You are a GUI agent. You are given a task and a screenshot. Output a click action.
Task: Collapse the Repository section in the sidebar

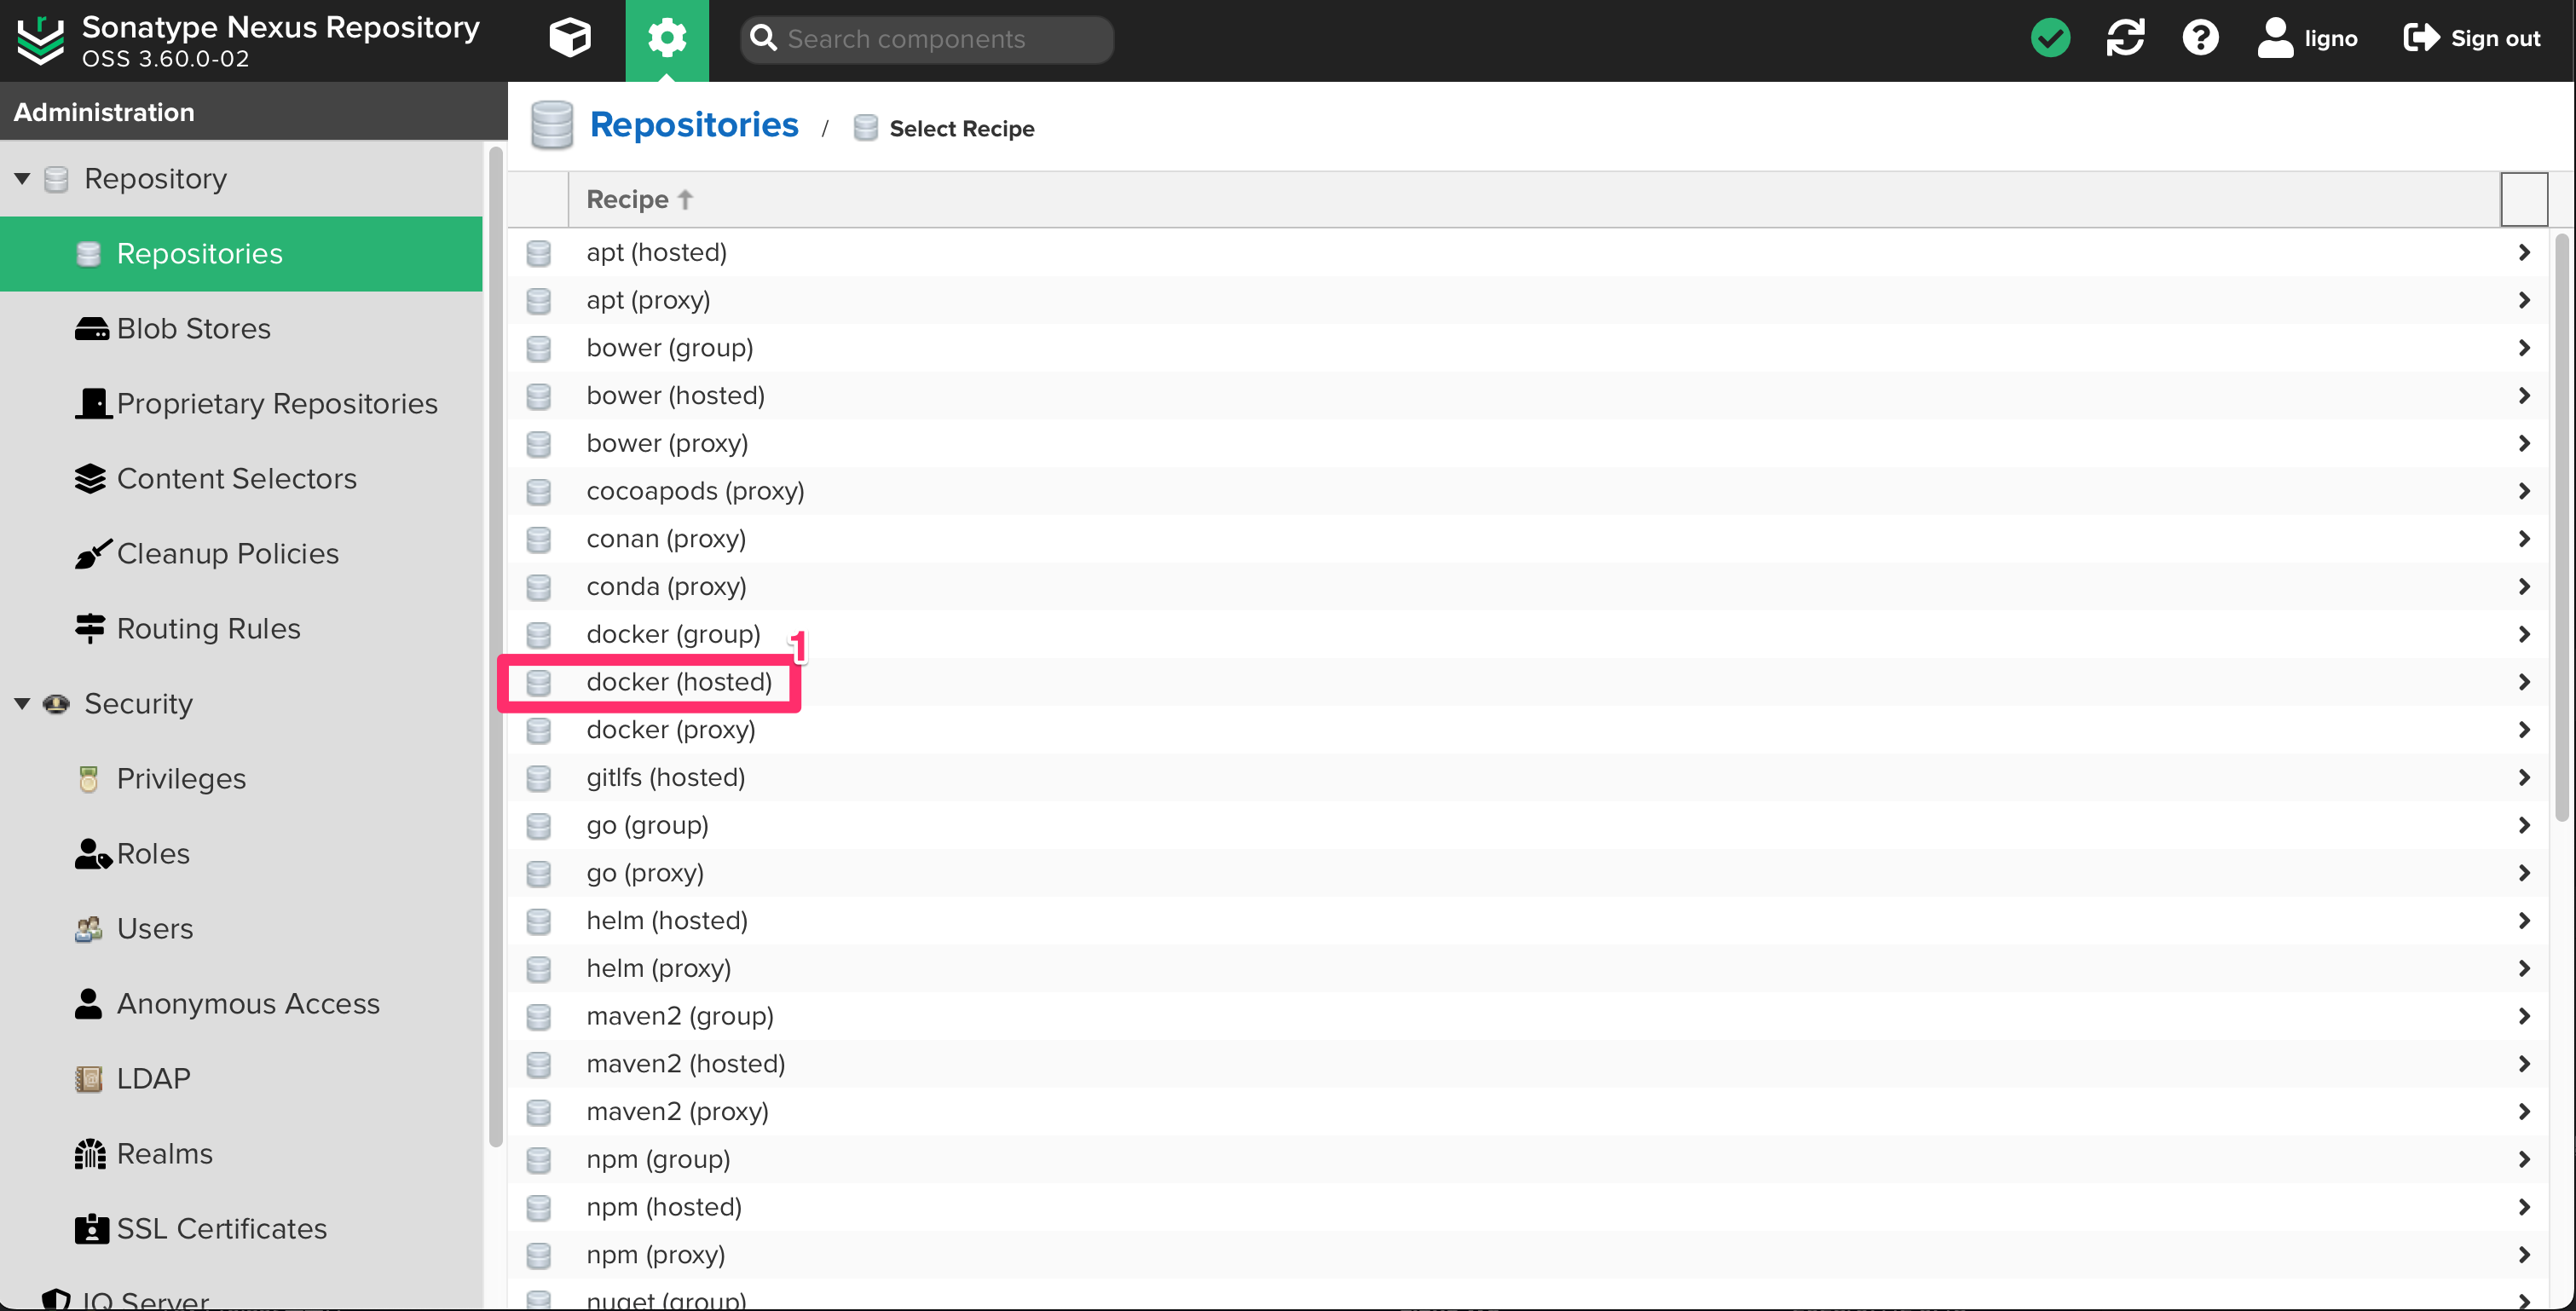[23, 178]
